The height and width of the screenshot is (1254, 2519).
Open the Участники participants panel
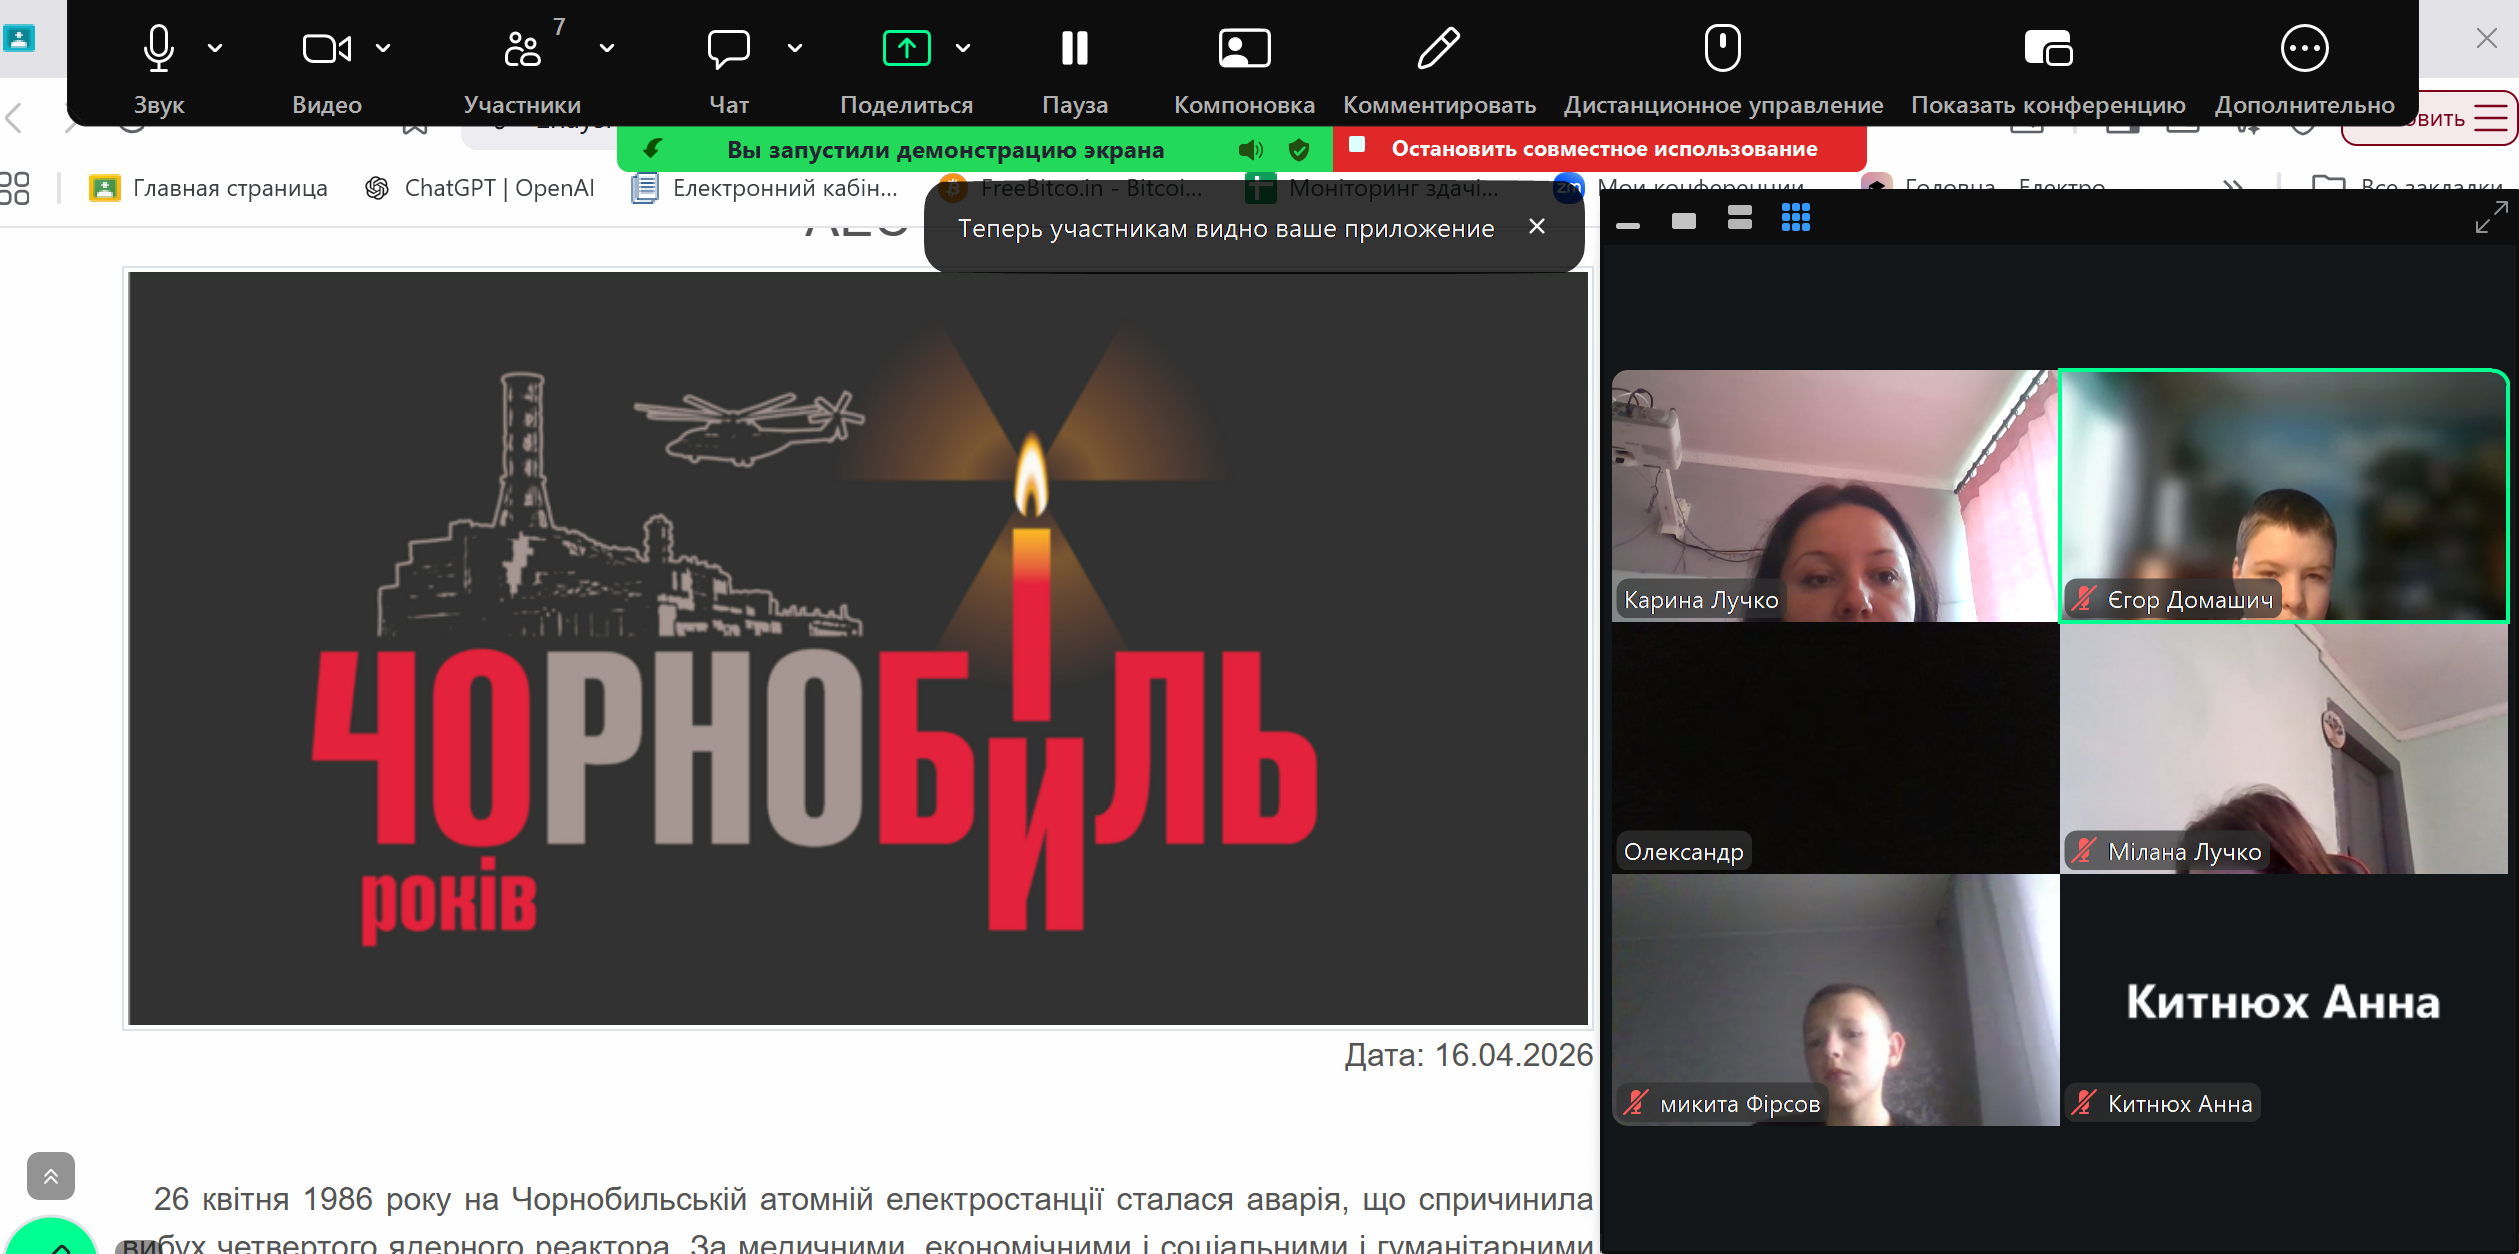pyautogui.click(x=522, y=49)
